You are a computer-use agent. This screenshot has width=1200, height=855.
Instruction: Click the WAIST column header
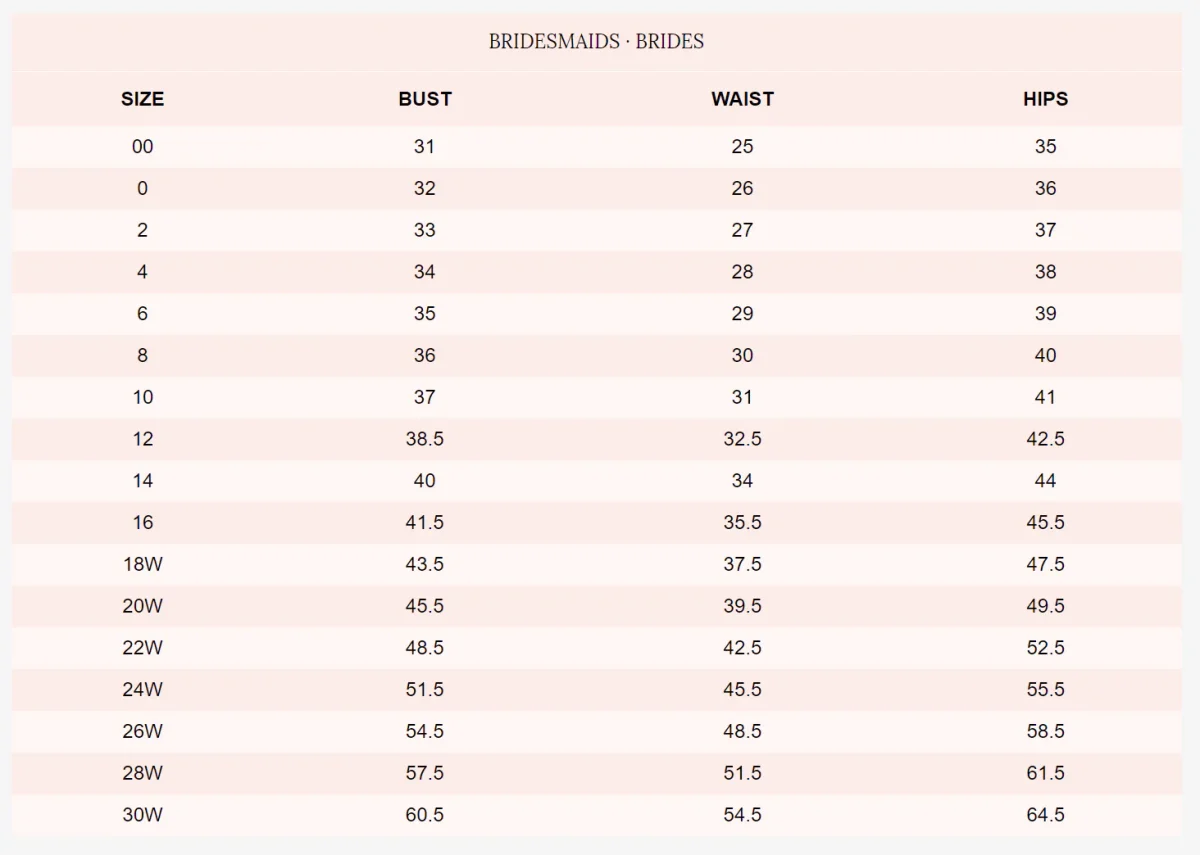(742, 99)
